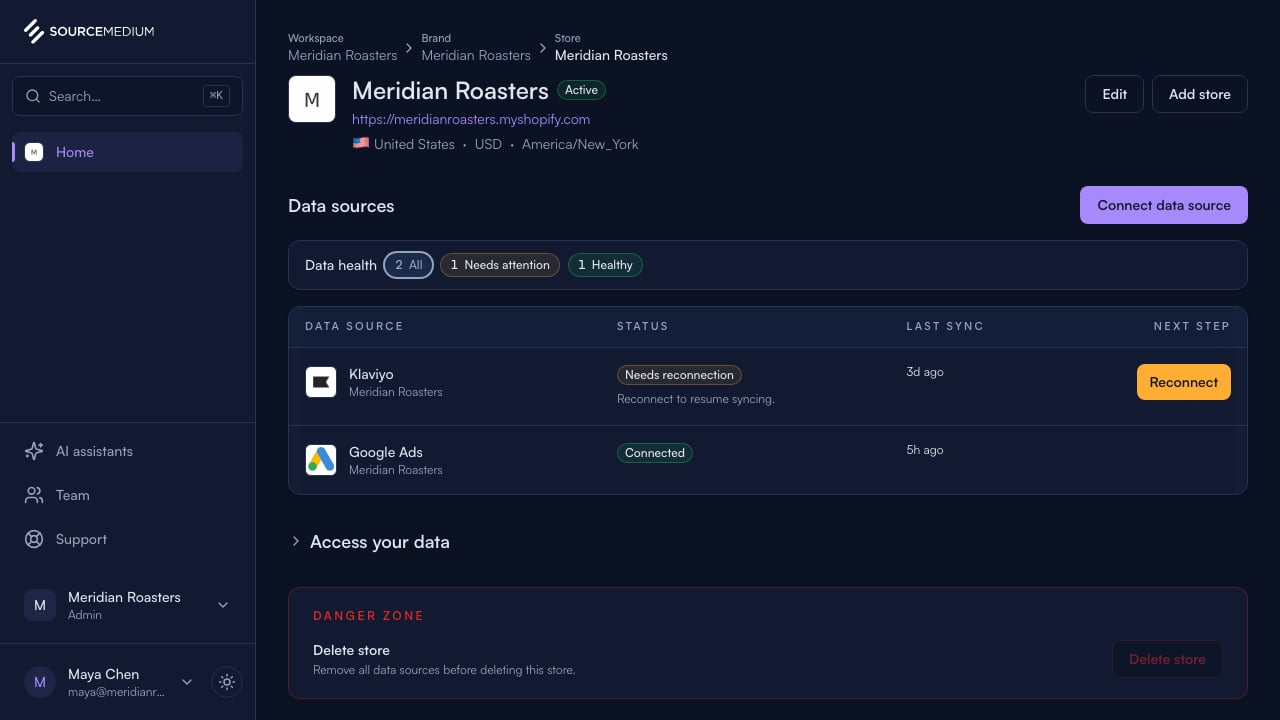Click the search magnifier icon
The image size is (1280, 720).
point(33,96)
